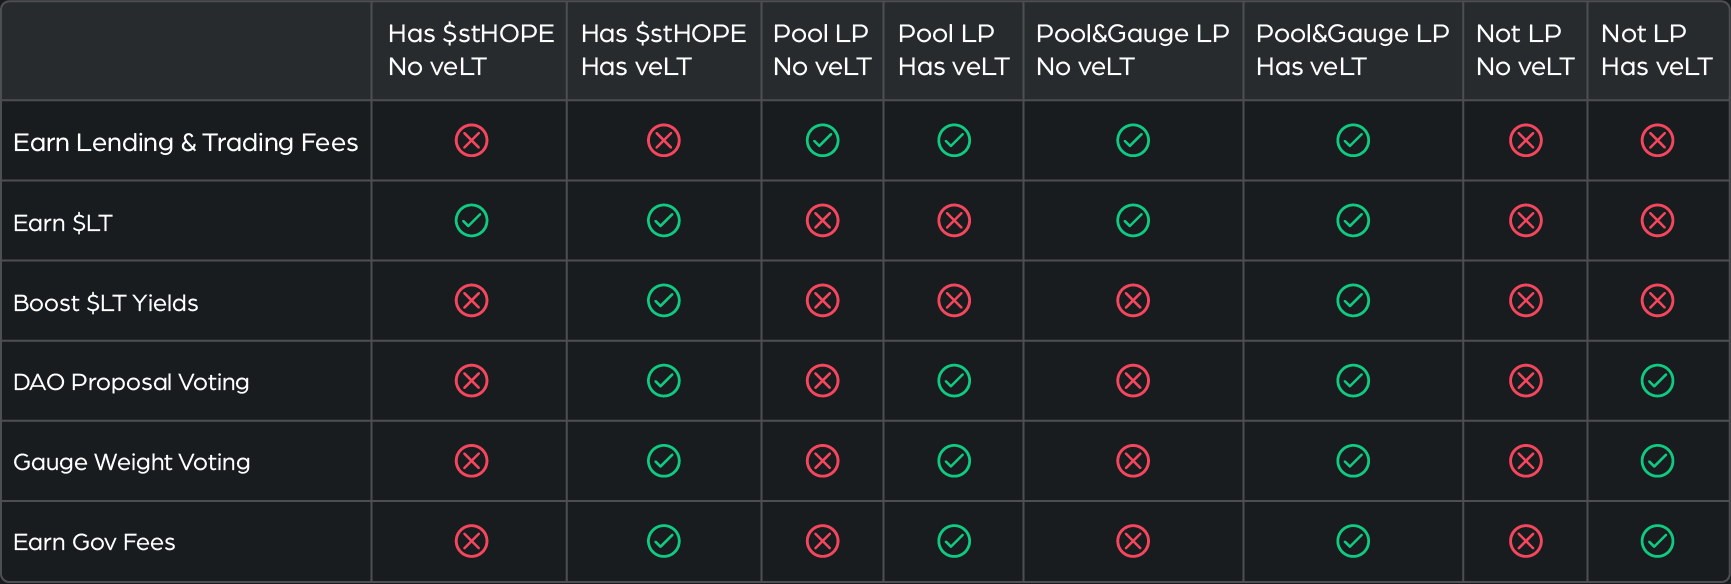Click the green check for Earn $LT under Pool&Gauge LP No veLT
Viewport: 1731px width, 584px height.
(1133, 221)
